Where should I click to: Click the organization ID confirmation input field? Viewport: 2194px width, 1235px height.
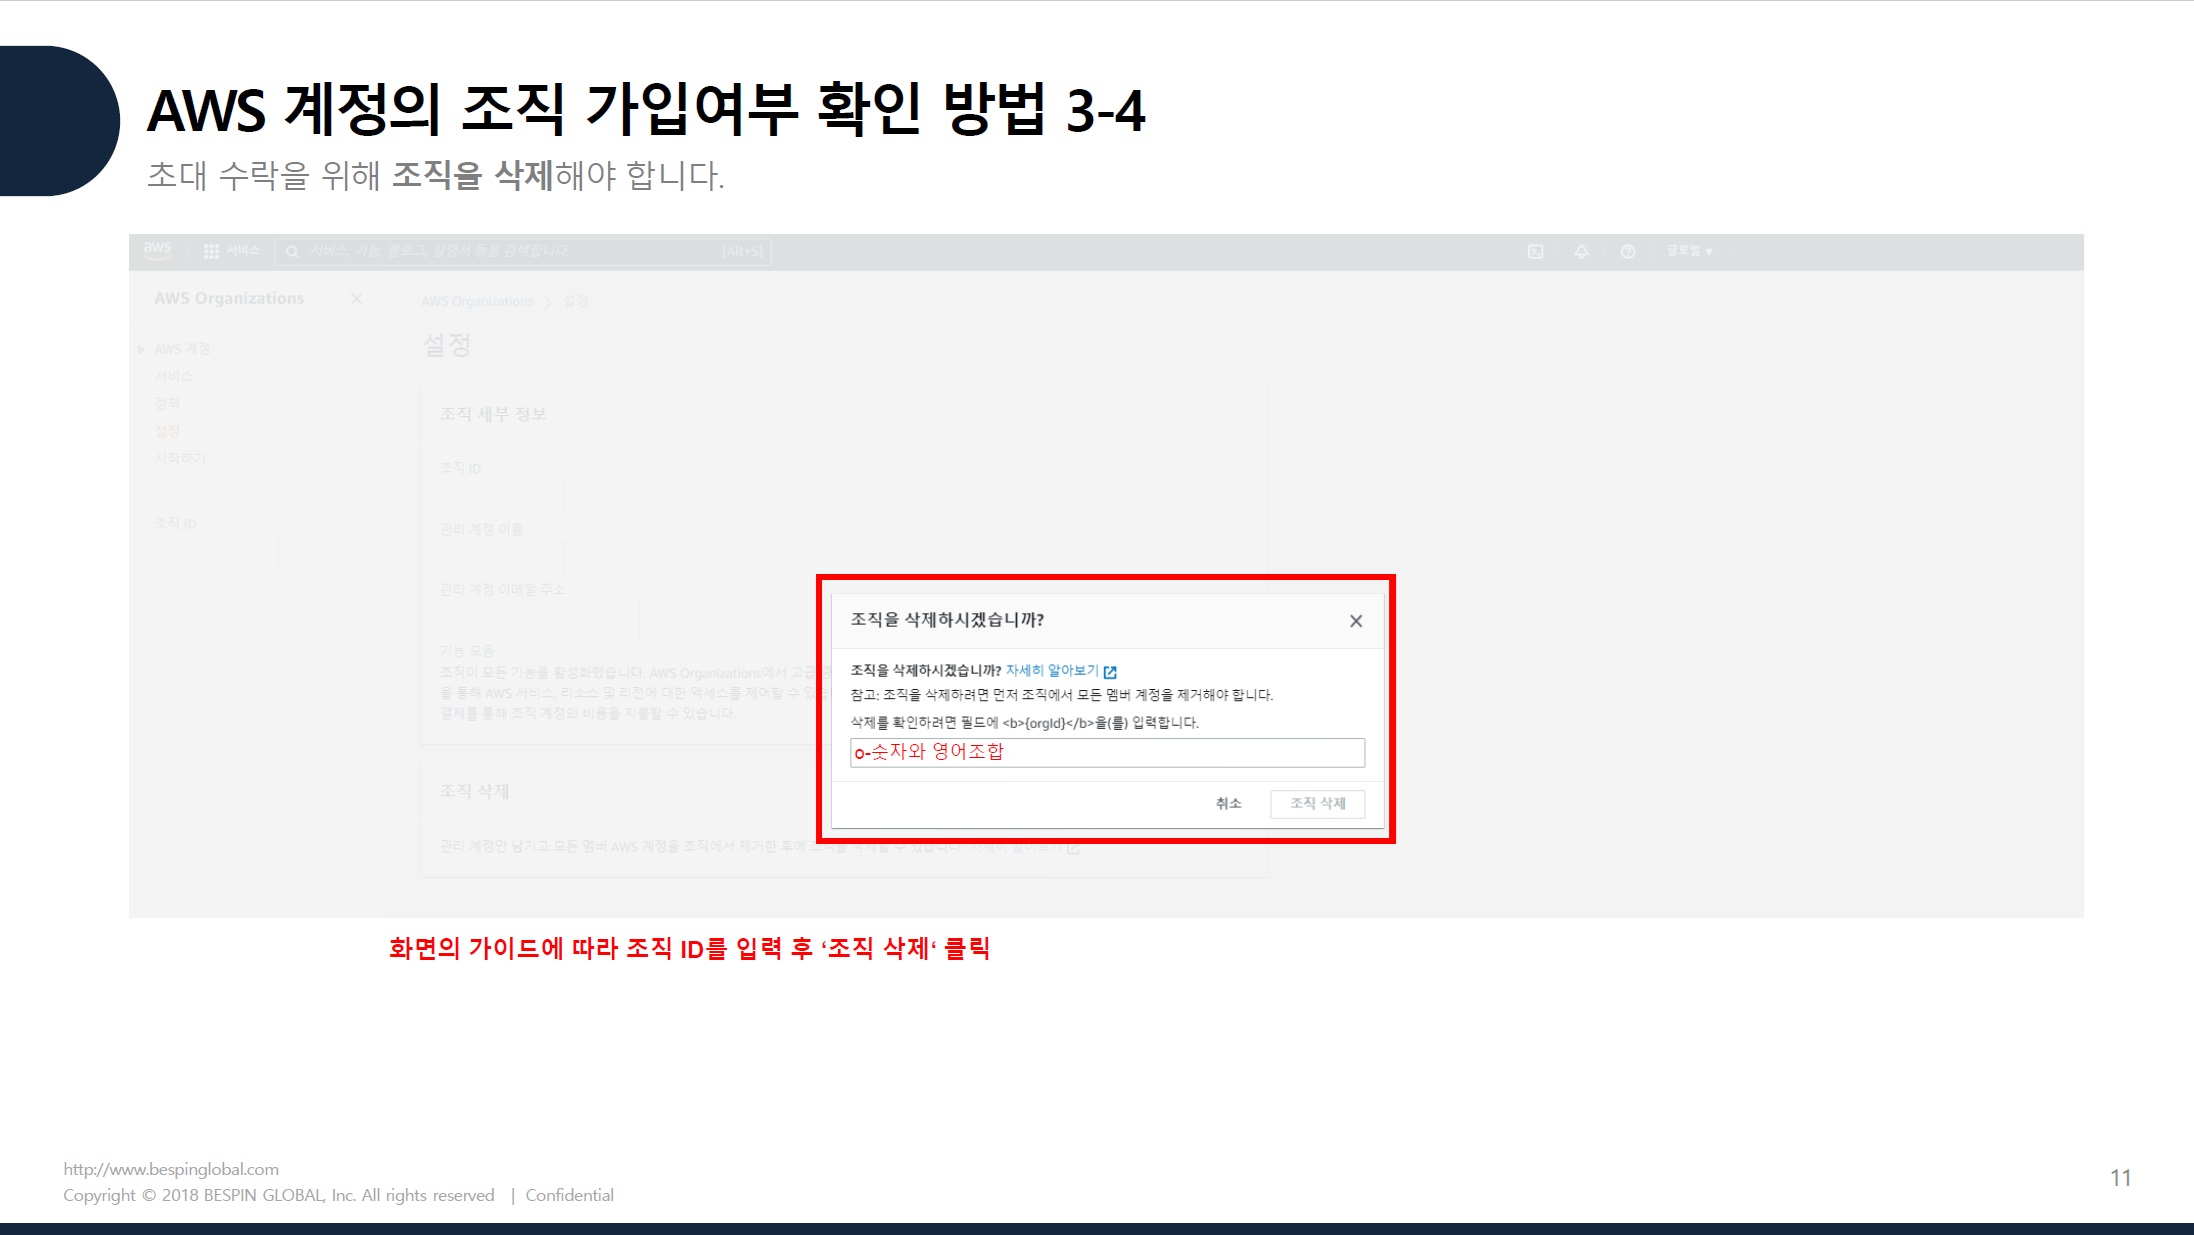[1107, 753]
